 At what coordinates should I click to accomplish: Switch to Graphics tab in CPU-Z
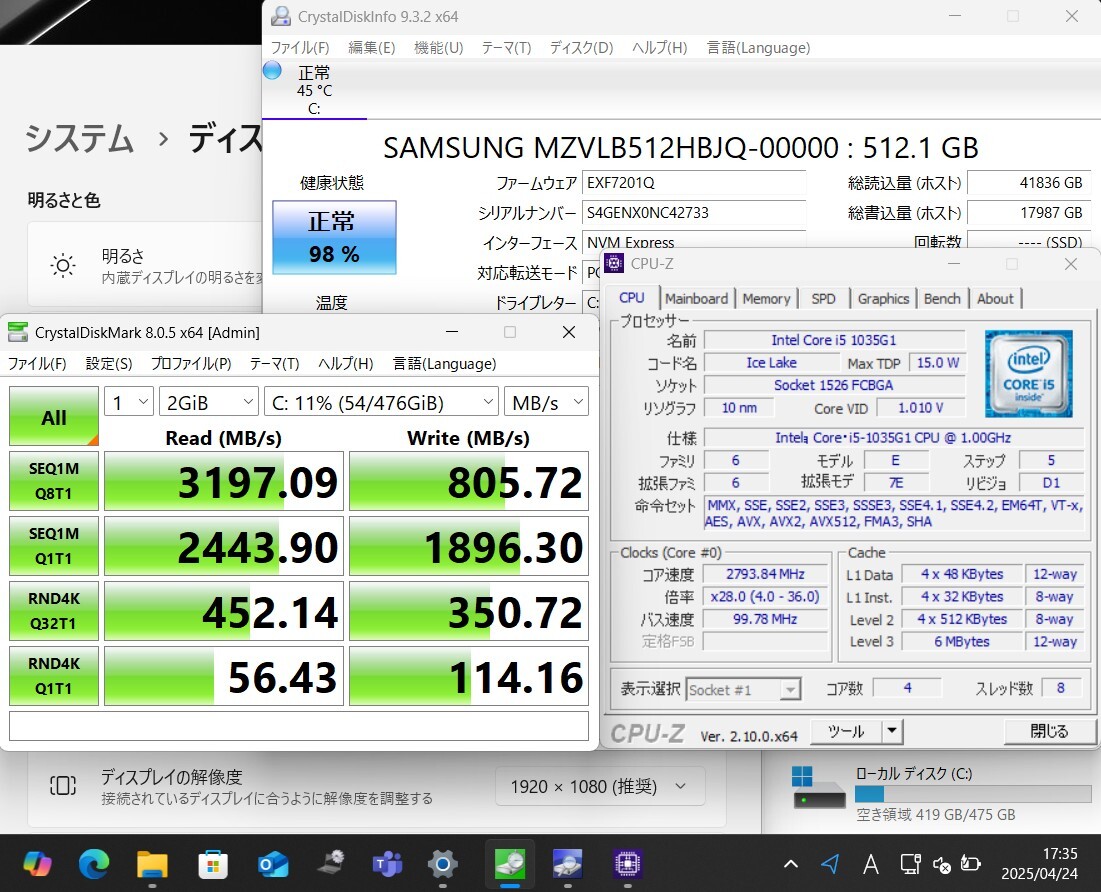click(883, 299)
